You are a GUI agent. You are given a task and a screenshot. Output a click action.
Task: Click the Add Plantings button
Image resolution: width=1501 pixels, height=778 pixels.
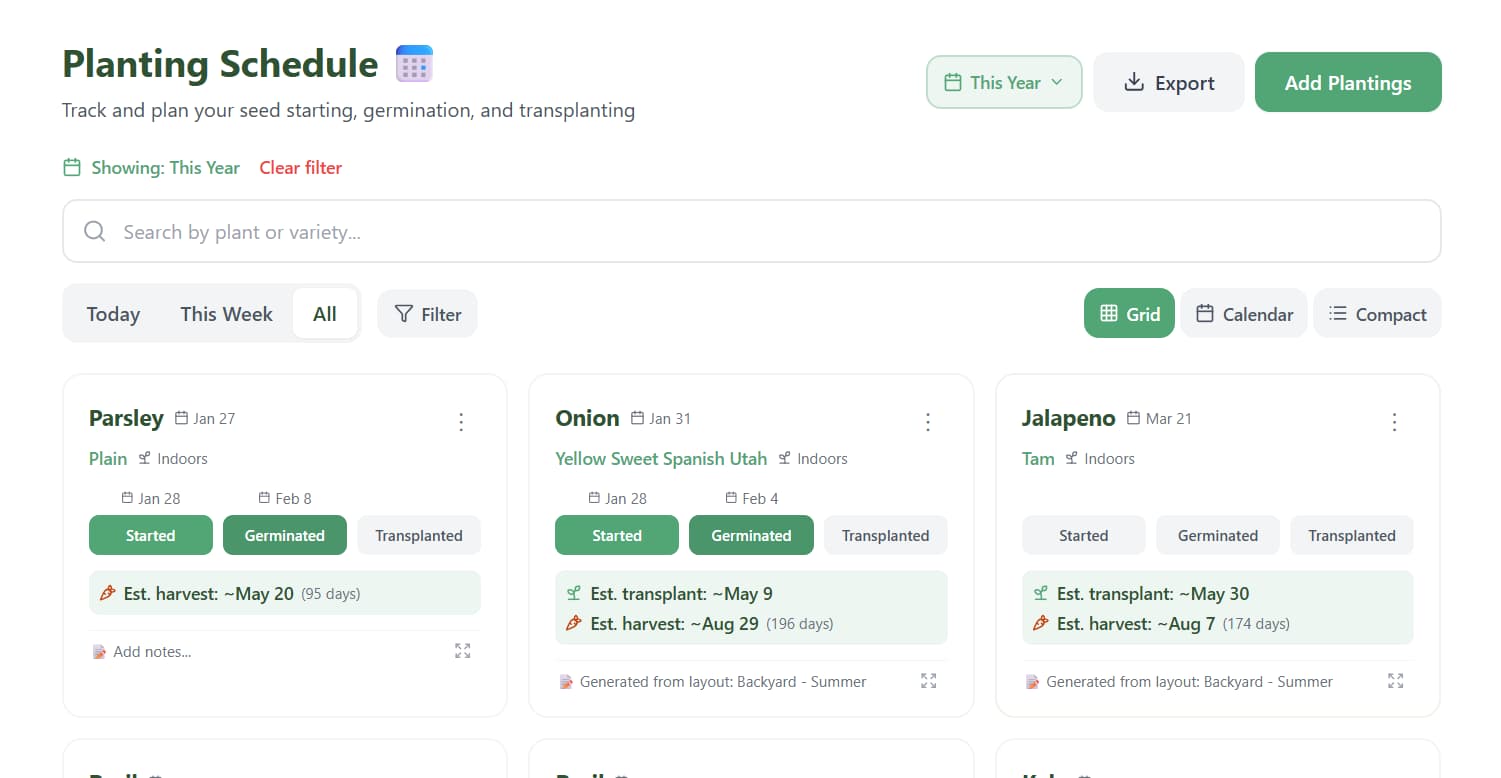pyautogui.click(x=1348, y=82)
